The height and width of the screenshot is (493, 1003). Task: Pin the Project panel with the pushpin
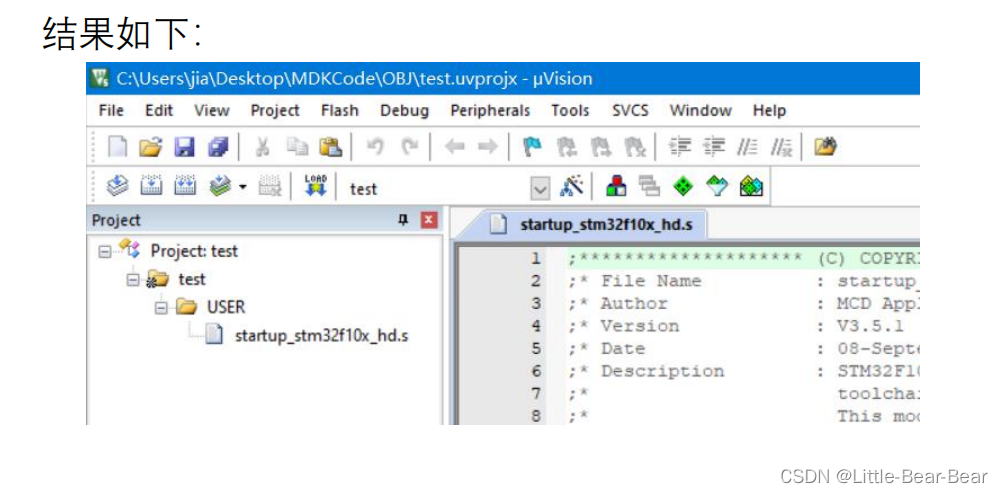[x=403, y=220]
